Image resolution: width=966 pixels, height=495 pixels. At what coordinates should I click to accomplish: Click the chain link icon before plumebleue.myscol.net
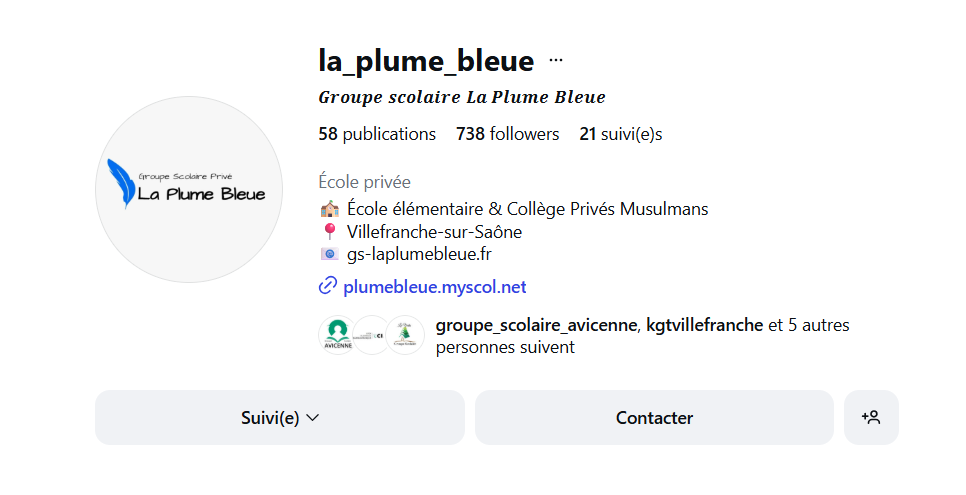(x=327, y=287)
